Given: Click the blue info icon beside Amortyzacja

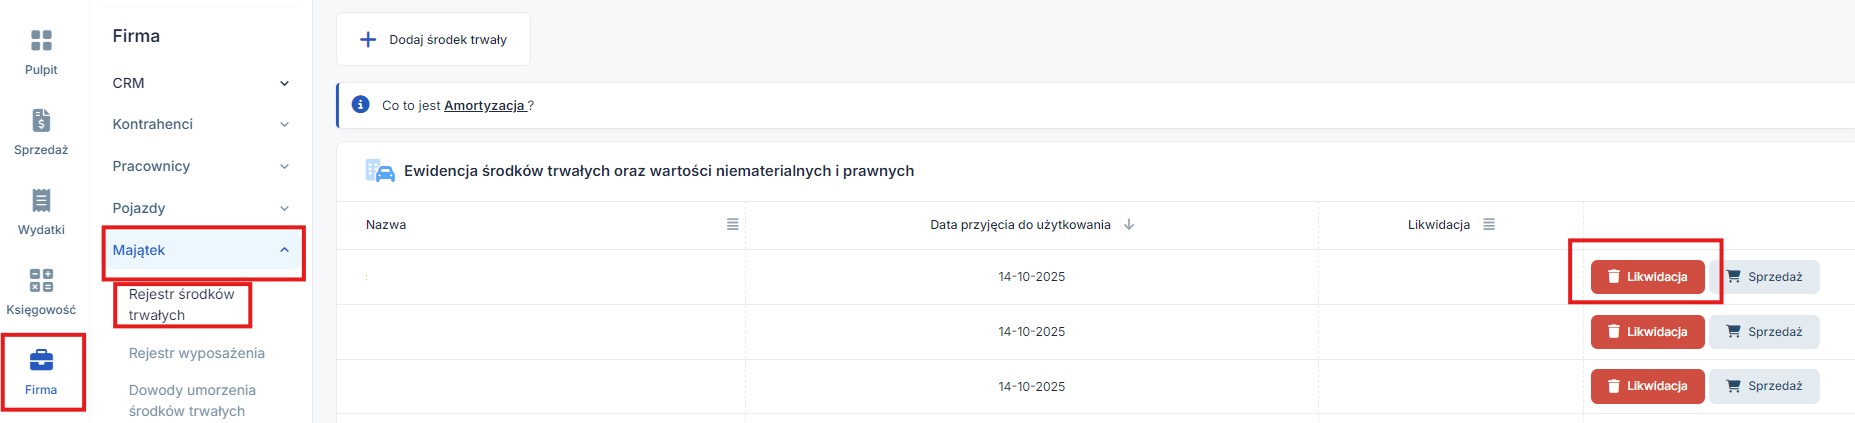Looking at the screenshot, I should coord(361,105).
